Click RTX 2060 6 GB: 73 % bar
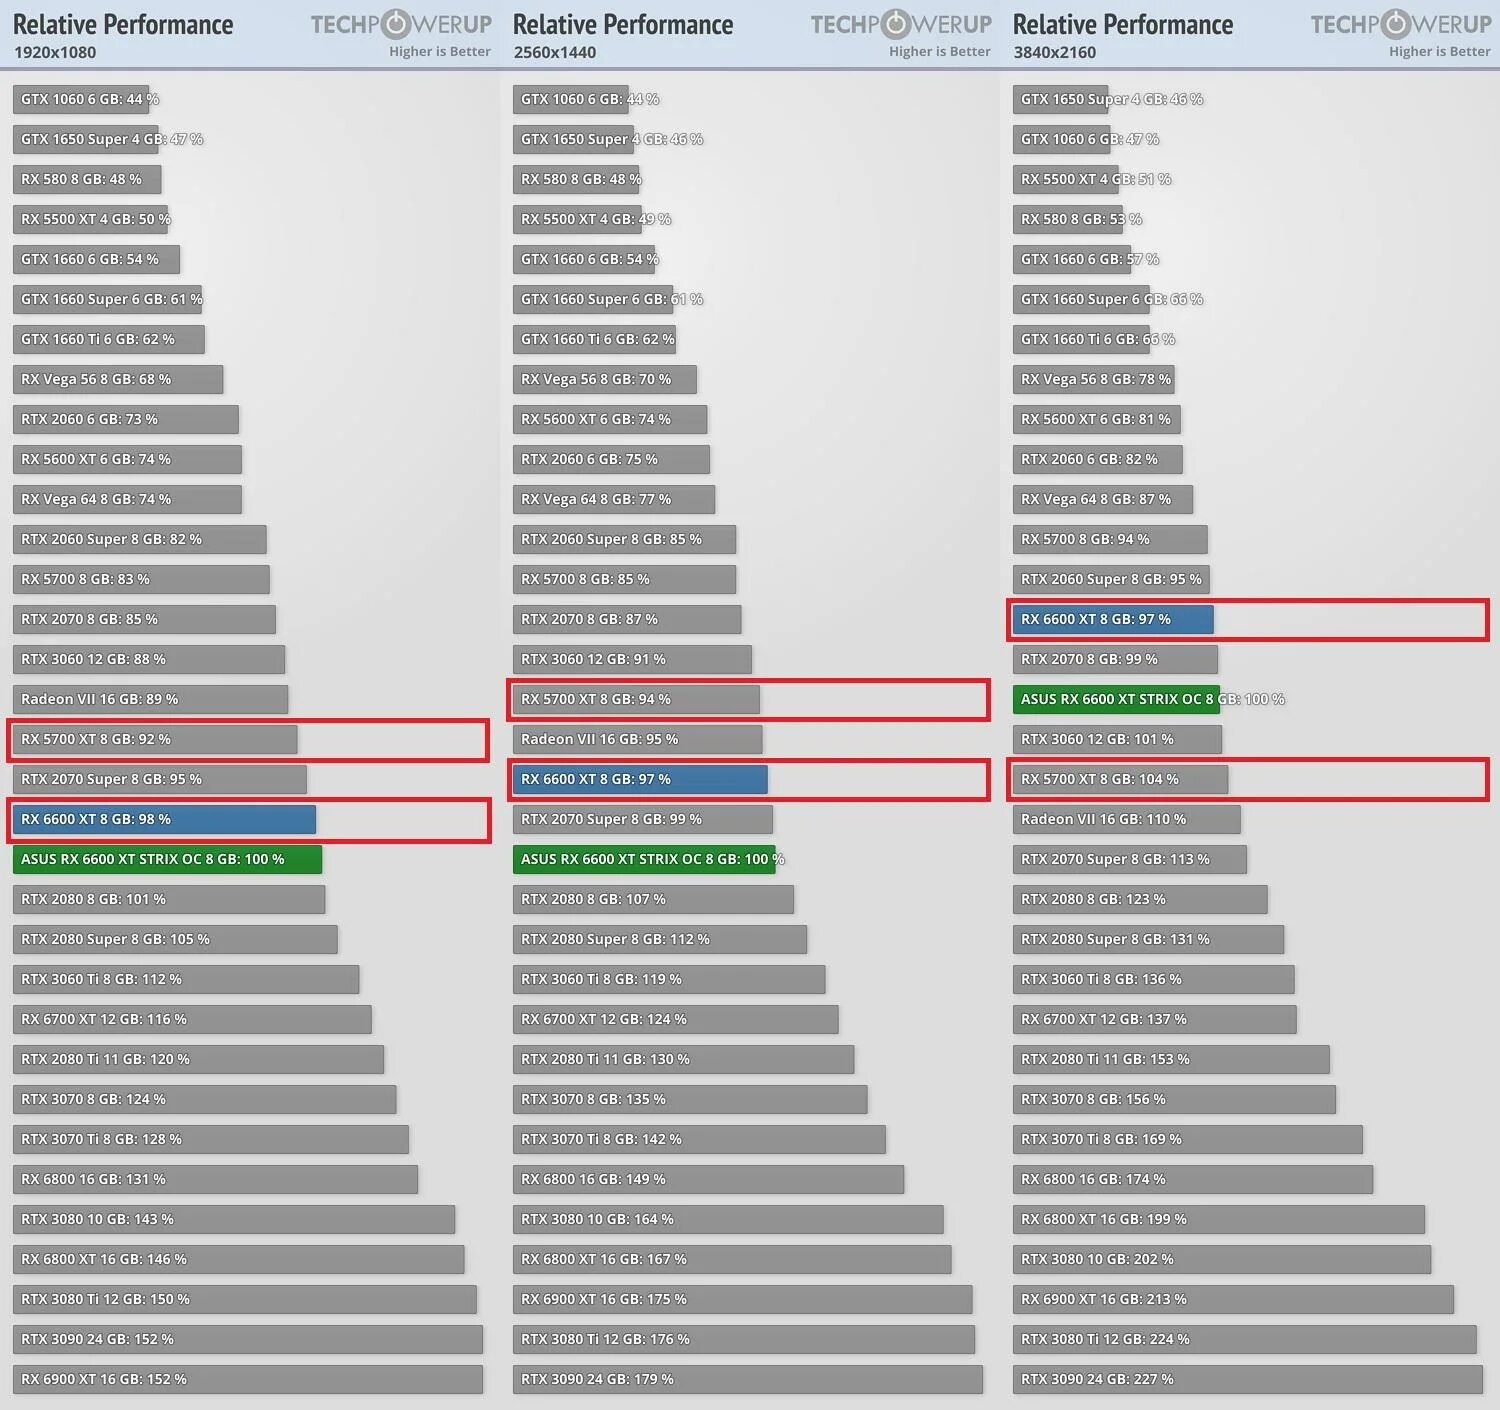This screenshot has height=1410, width=1500. pos(125,419)
